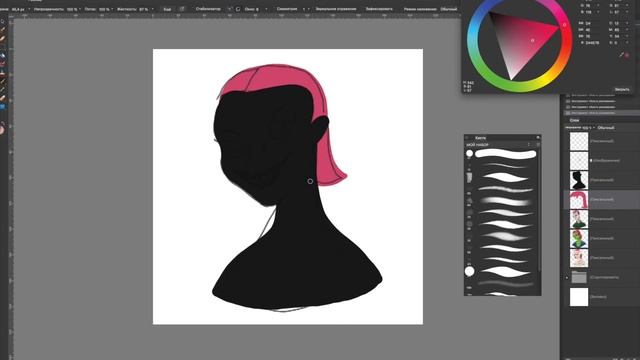This screenshot has height=360, width=640.
Task: Select the pink hair layer thumbnail
Action: click(x=579, y=200)
